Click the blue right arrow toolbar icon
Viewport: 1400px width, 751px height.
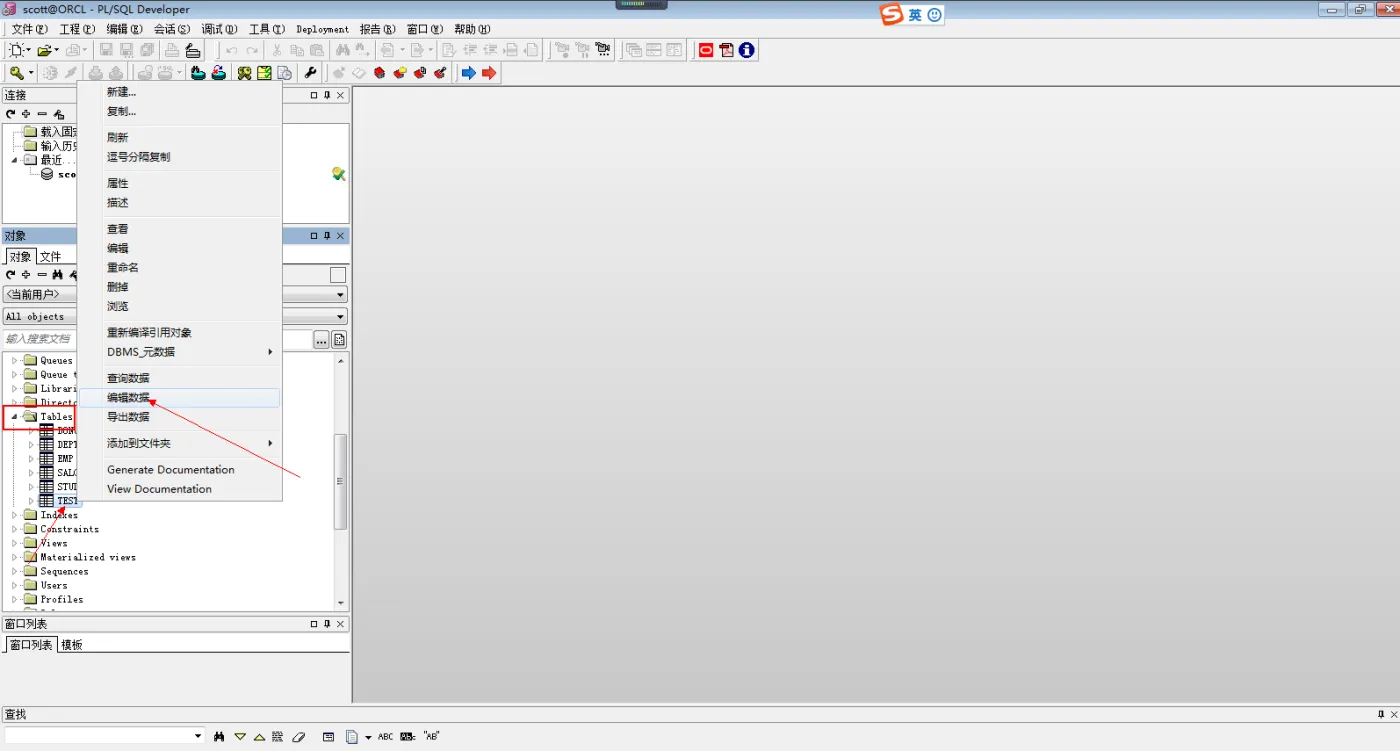[468, 73]
